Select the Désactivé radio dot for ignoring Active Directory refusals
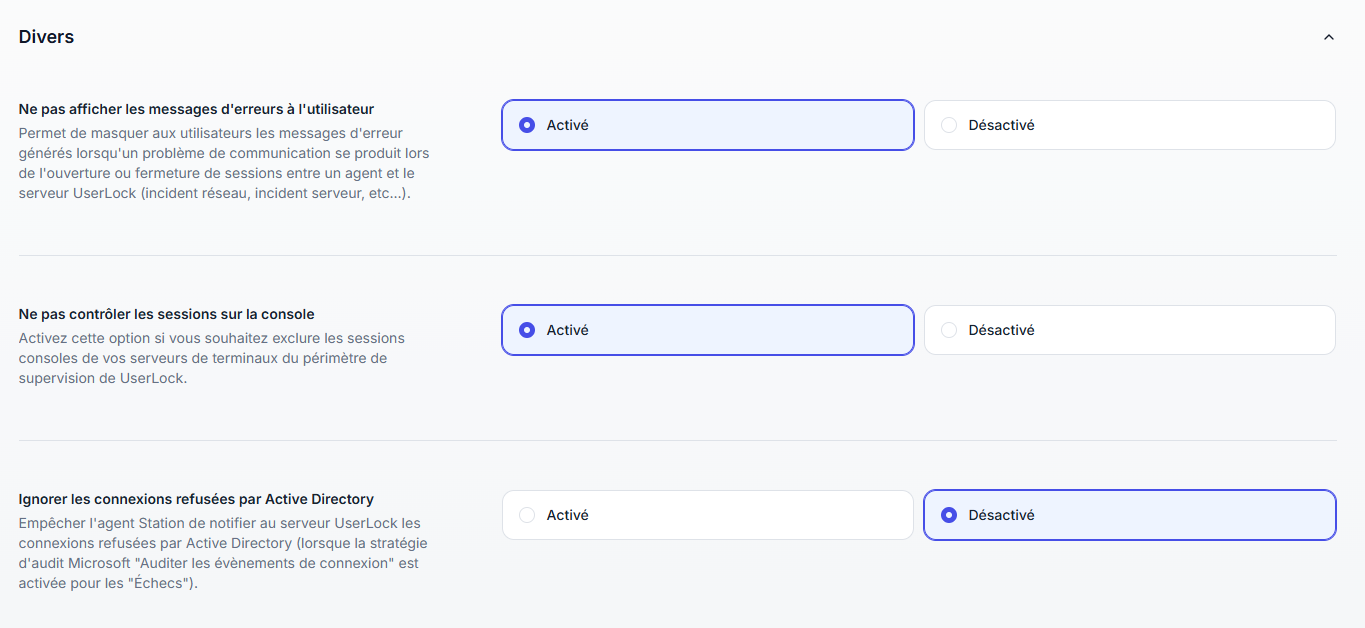The height and width of the screenshot is (628, 1365). (949, 515)
